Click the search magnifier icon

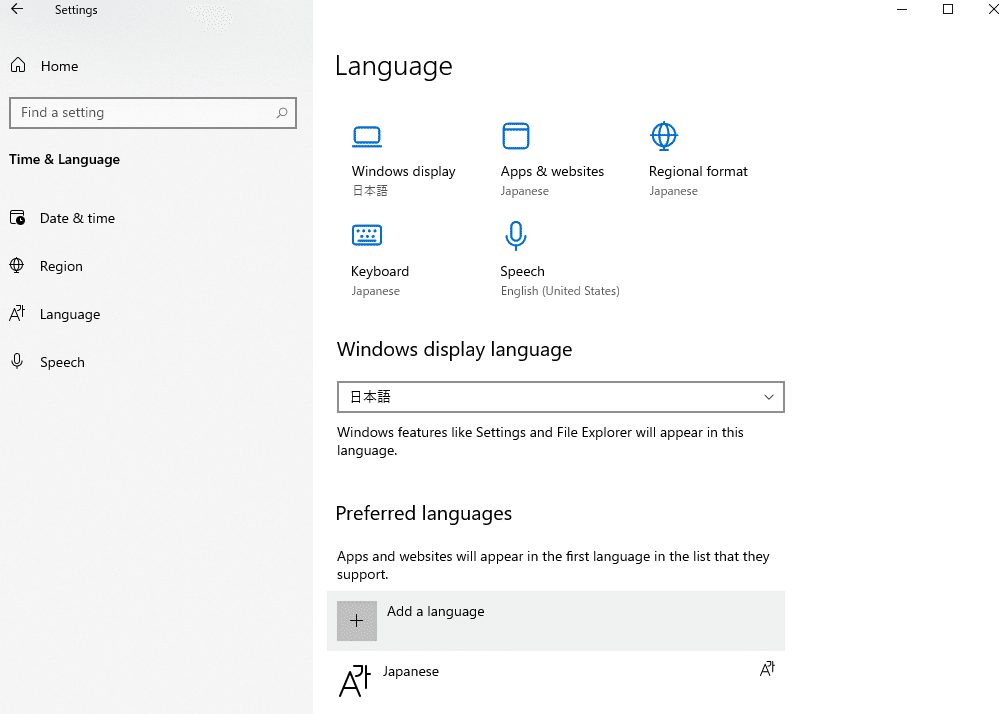[x=282, y=113]
